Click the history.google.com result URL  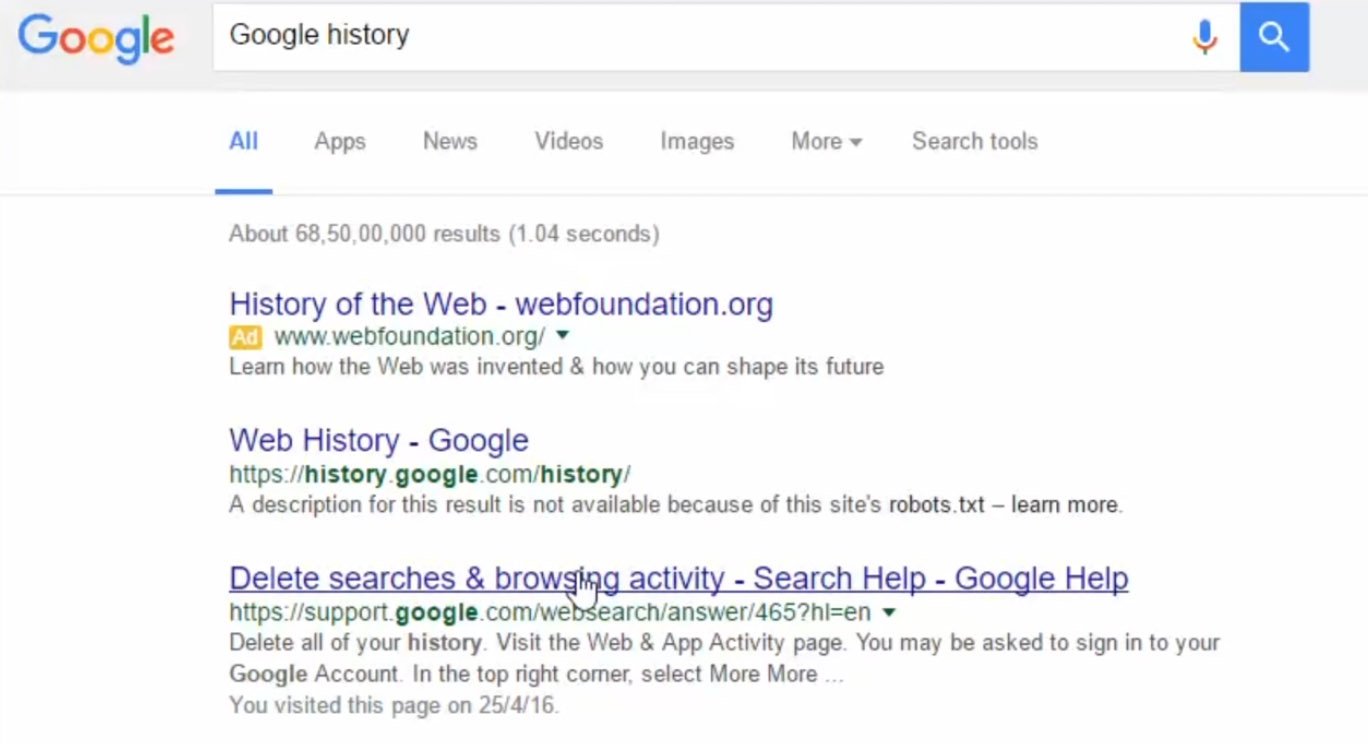click(x=430, y=474)
